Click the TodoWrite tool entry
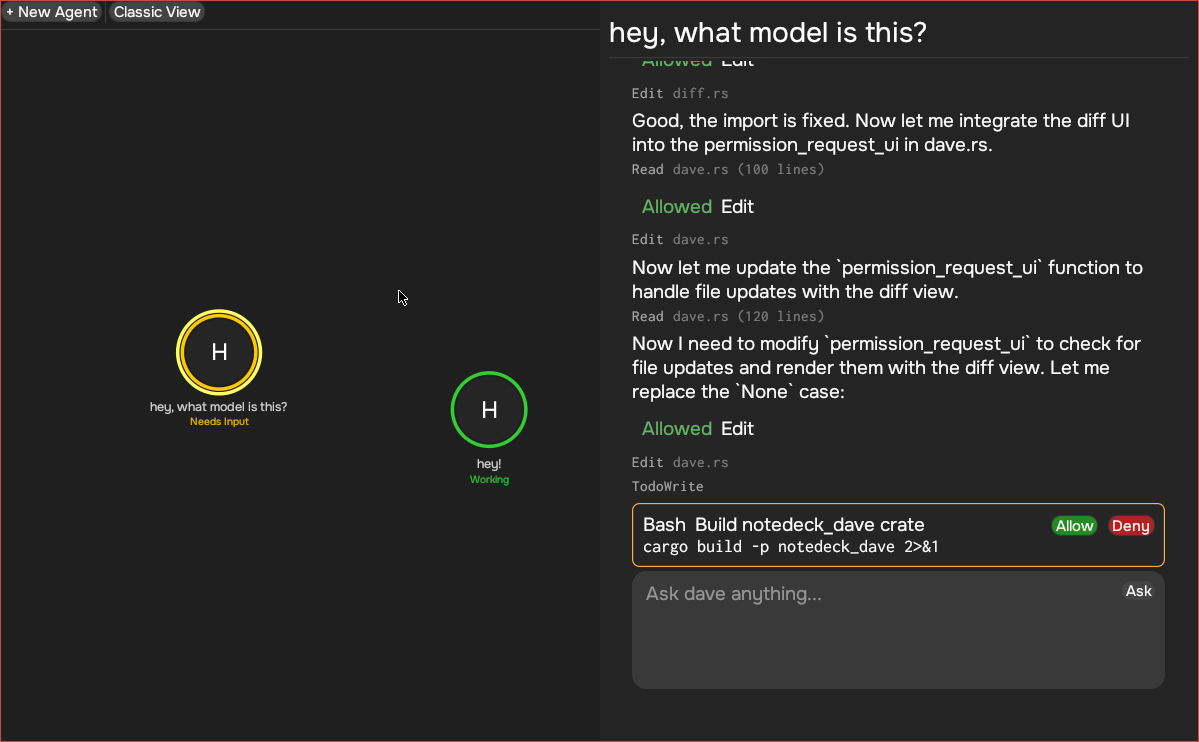The height and width of the screenshot is (742, 1199). (667, 487)
